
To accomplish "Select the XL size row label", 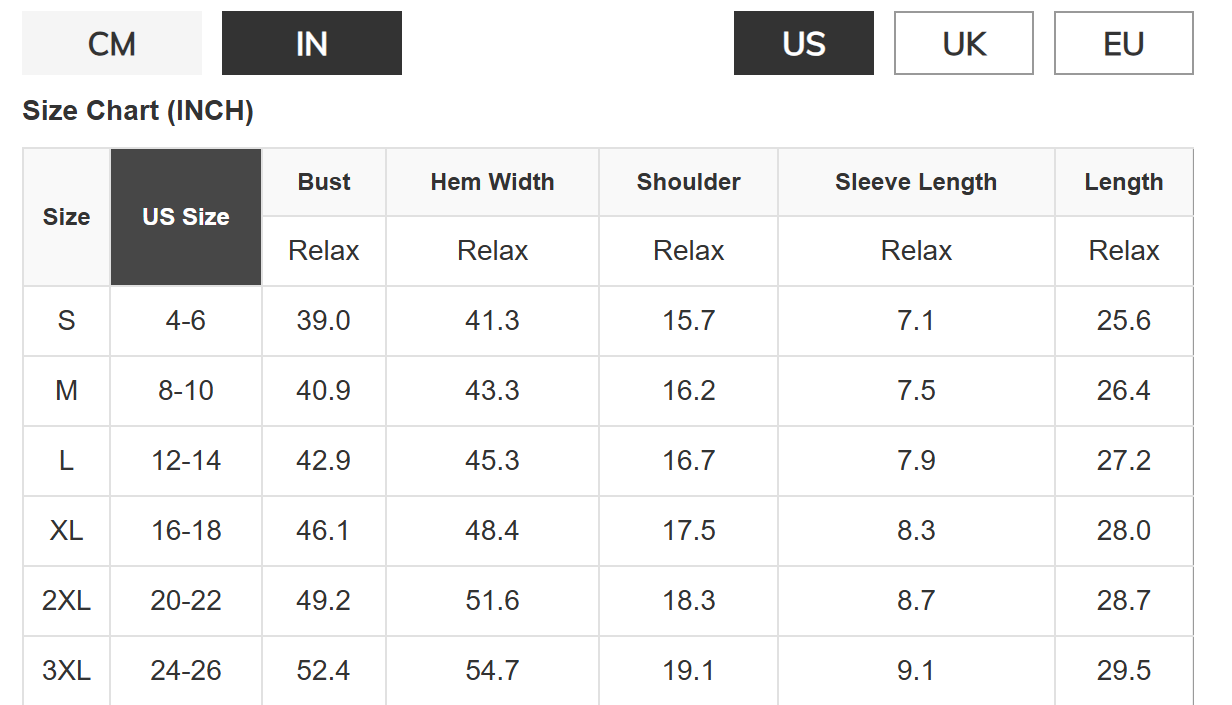I will click(67, 531).
